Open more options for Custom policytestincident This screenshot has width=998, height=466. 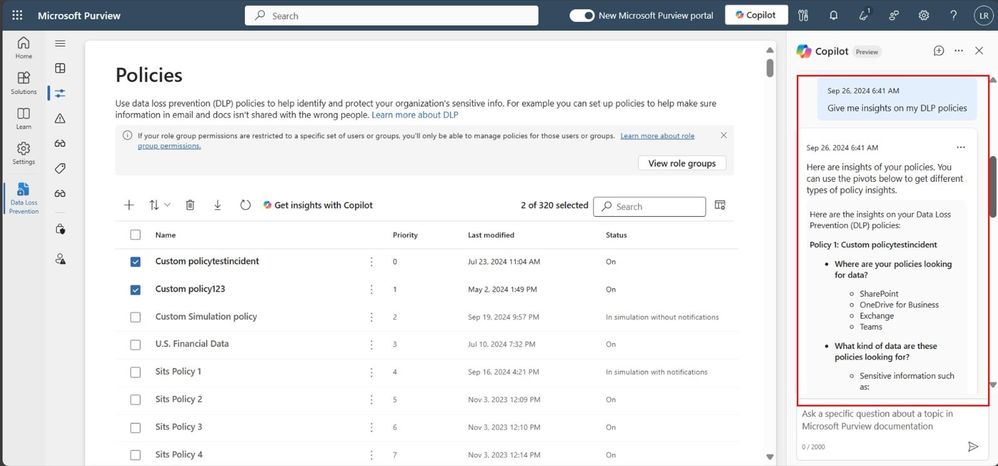[x=372, y=262]
